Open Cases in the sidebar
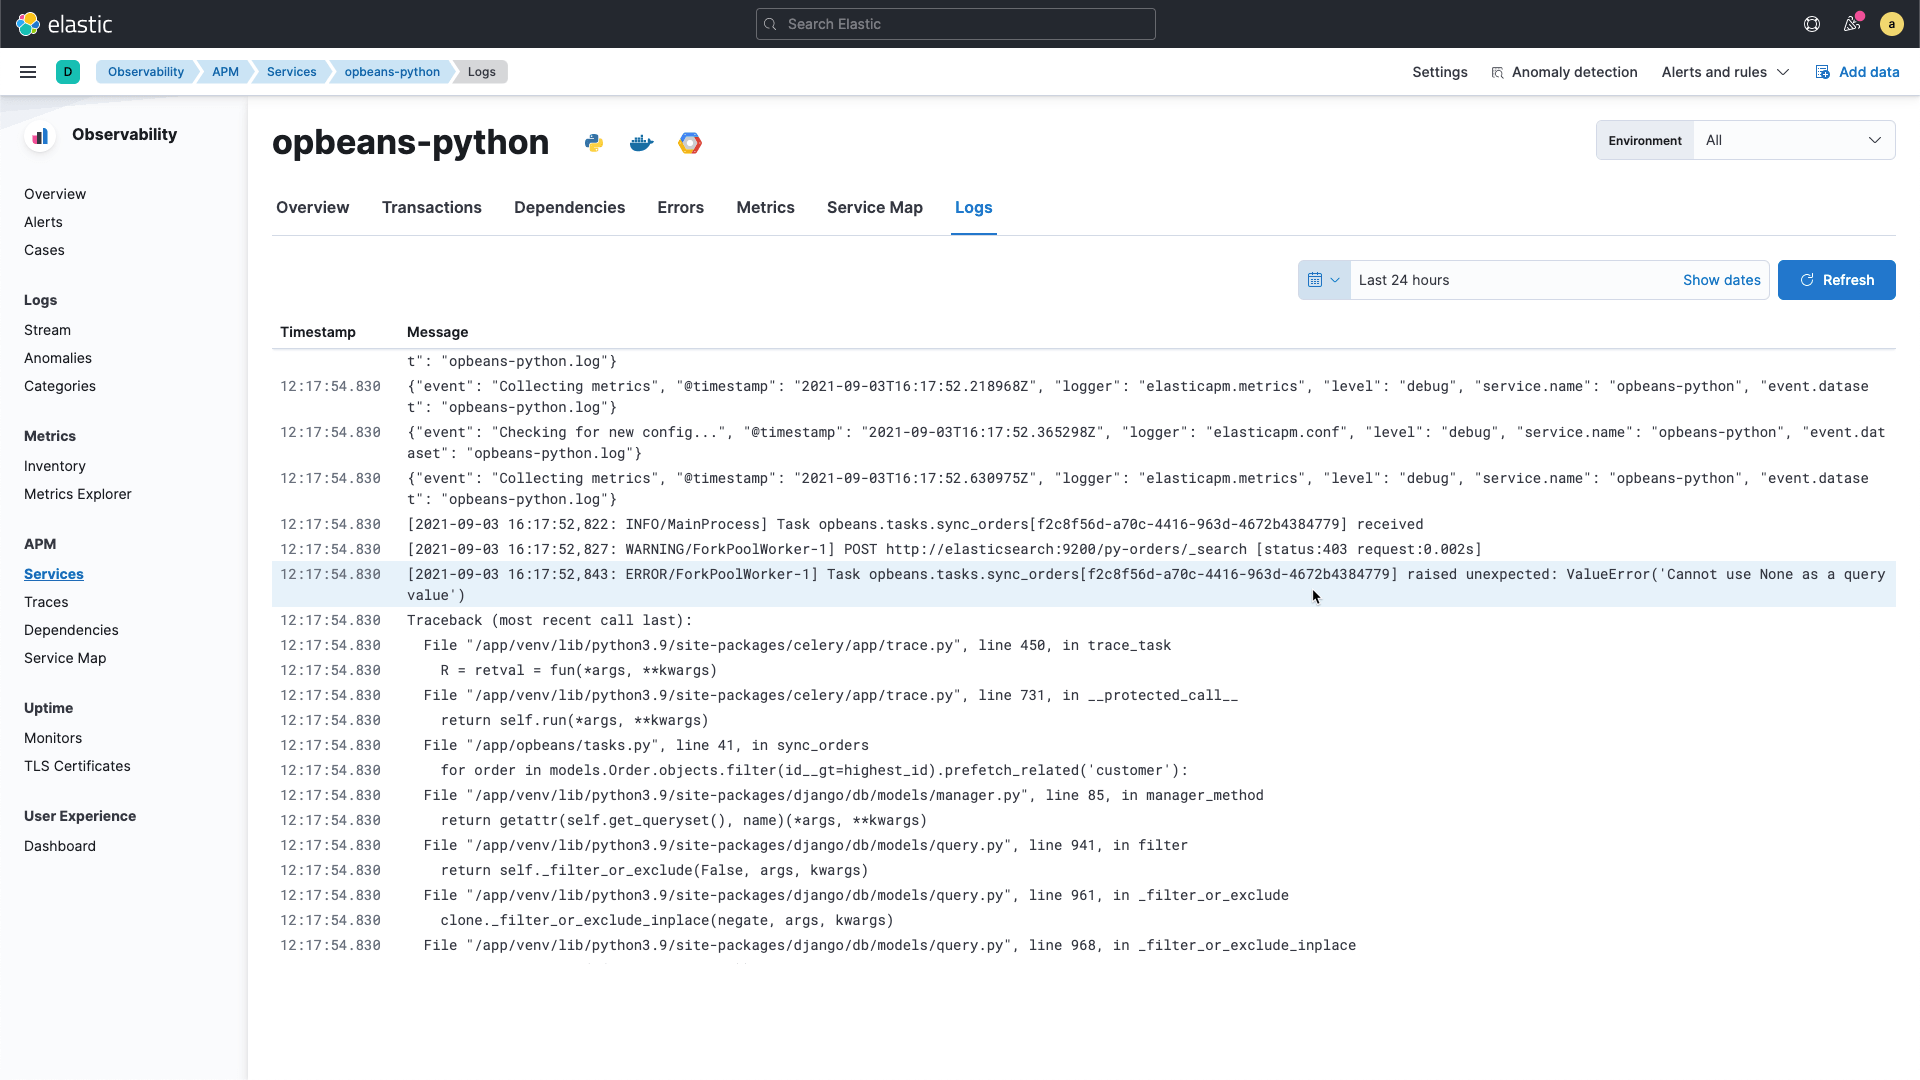The width and height of the screenshot is (1920, 1080). 44,250
